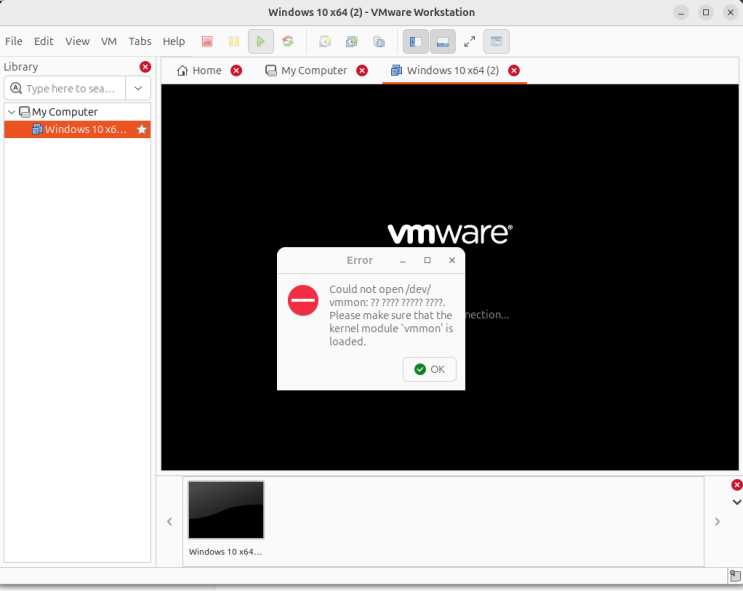743x591 pixels.
Task: Click the Take Snapshot toolbar icon
Action: pos(325,42)
